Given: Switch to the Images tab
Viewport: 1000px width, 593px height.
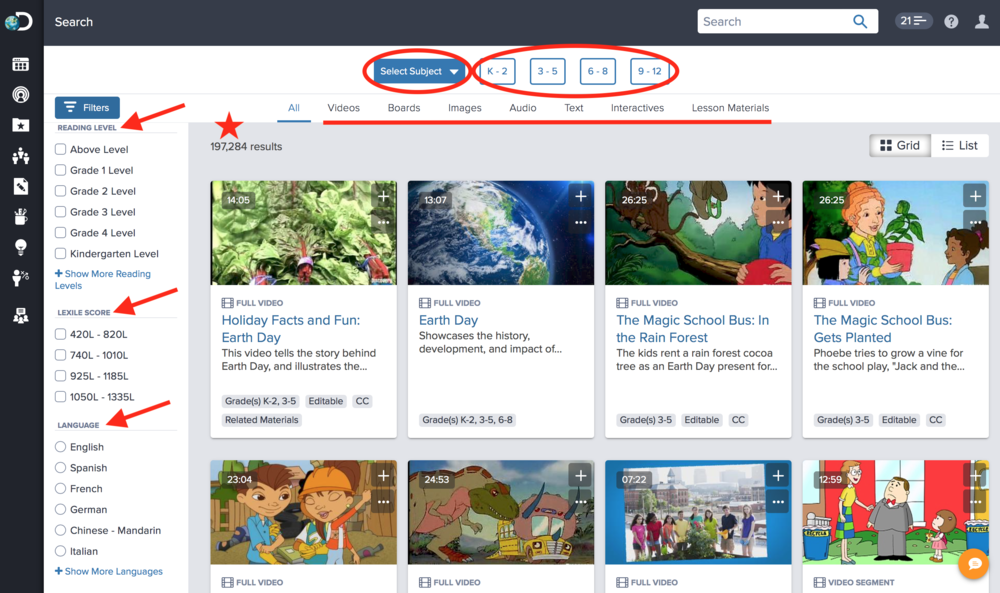Looking at the screenshot, I should [464, 108].
